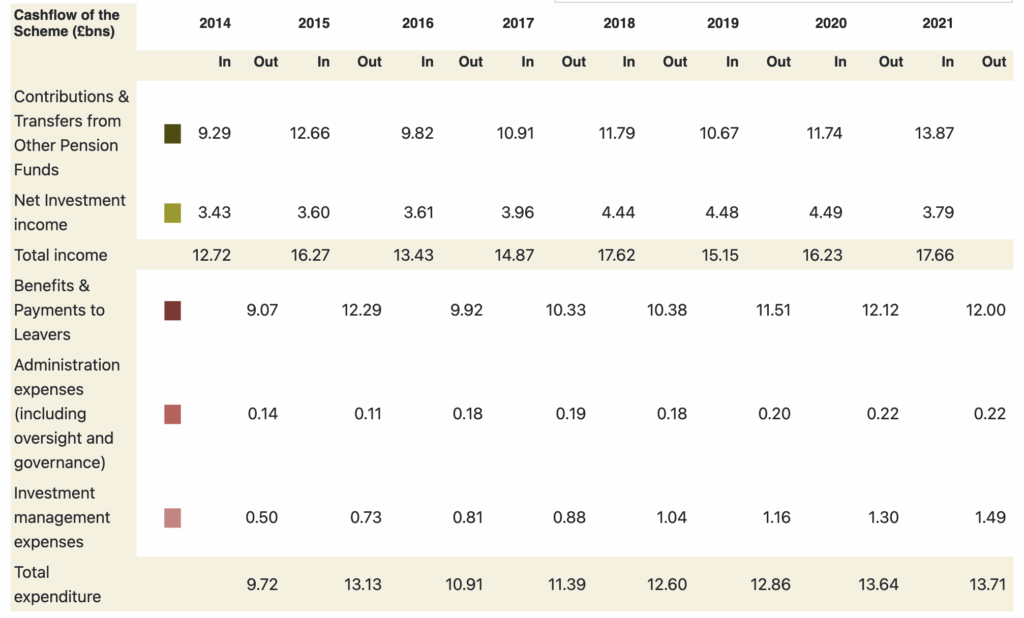Select the pink Investment management expenses swatch
The width and height of the screenshot is (1024, 618).
point(173,518)
